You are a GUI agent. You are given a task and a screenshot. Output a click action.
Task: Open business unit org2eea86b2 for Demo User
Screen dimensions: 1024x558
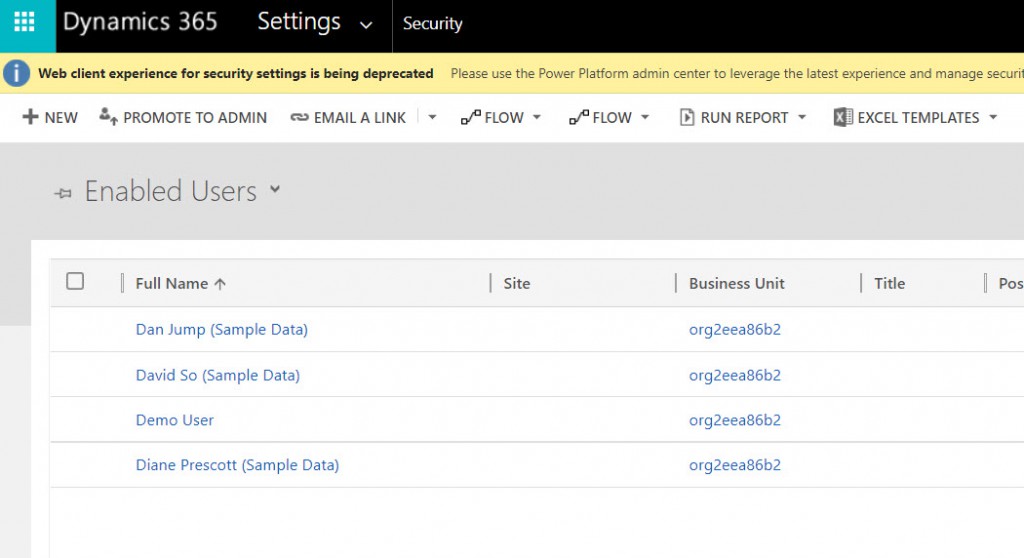tap(735, 420)
